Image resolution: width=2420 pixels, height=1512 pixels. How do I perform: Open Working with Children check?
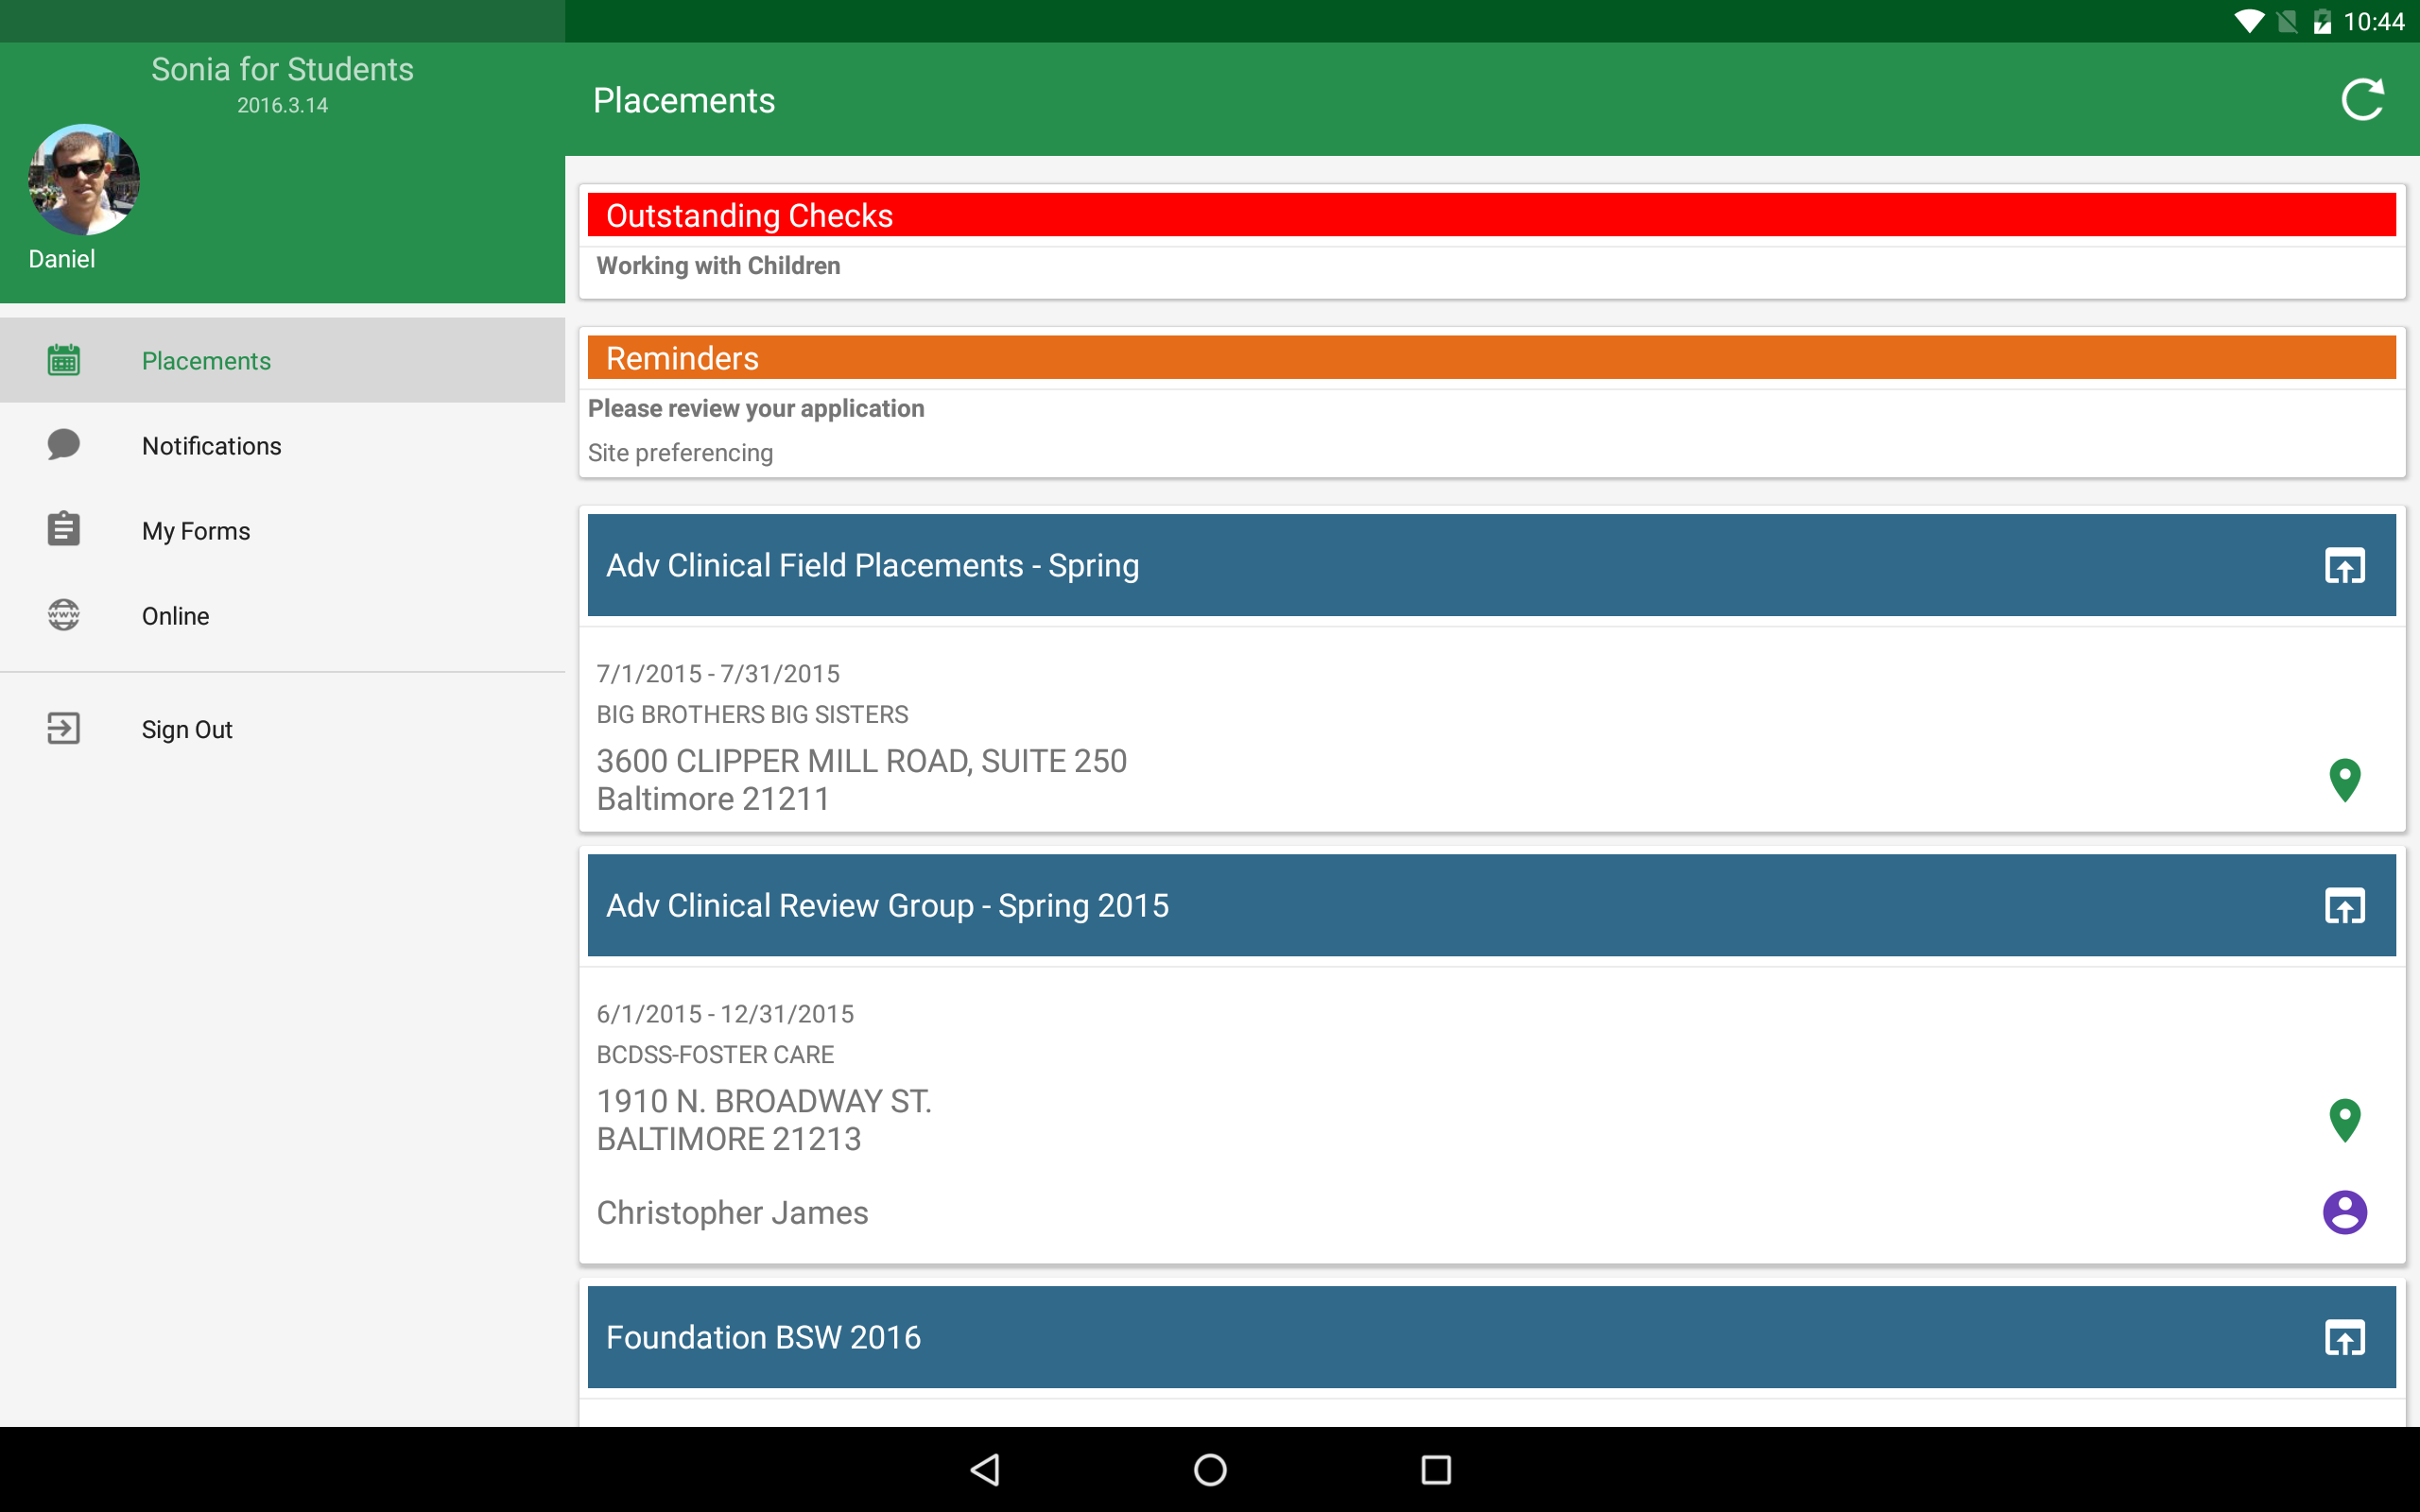click(x=718, y=266)
